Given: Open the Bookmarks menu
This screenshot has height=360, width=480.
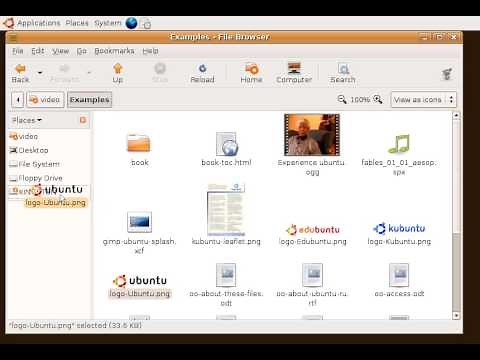Looking at the screenshot, I should (x=114, y=51).
